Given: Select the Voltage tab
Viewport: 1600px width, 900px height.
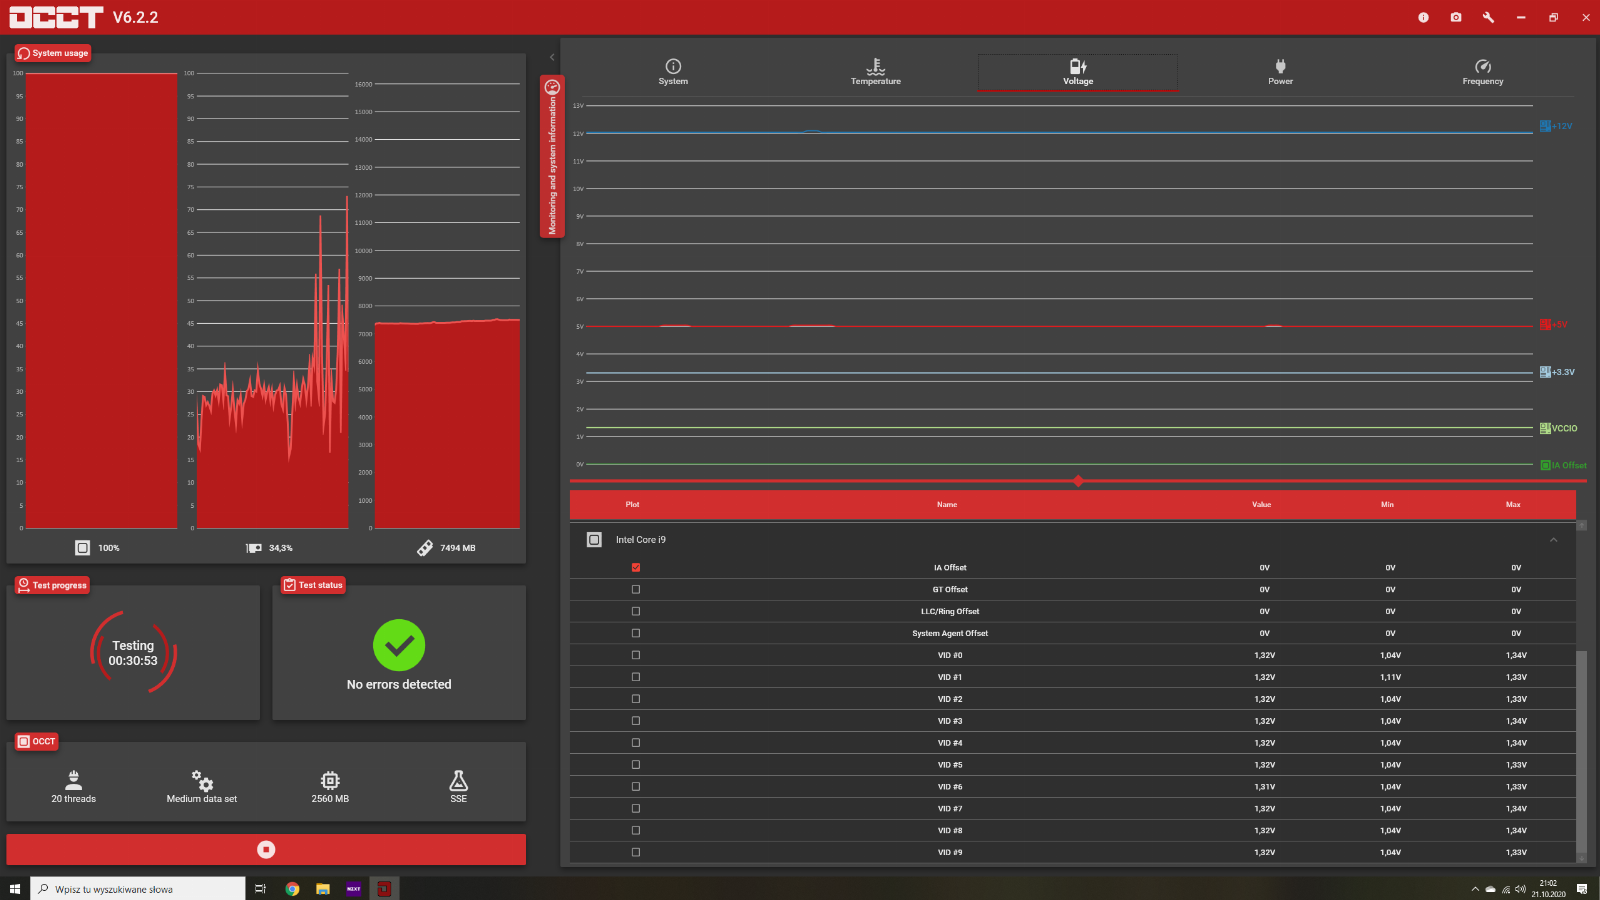Looking at the screenshot, I should tap(1078, 72).
